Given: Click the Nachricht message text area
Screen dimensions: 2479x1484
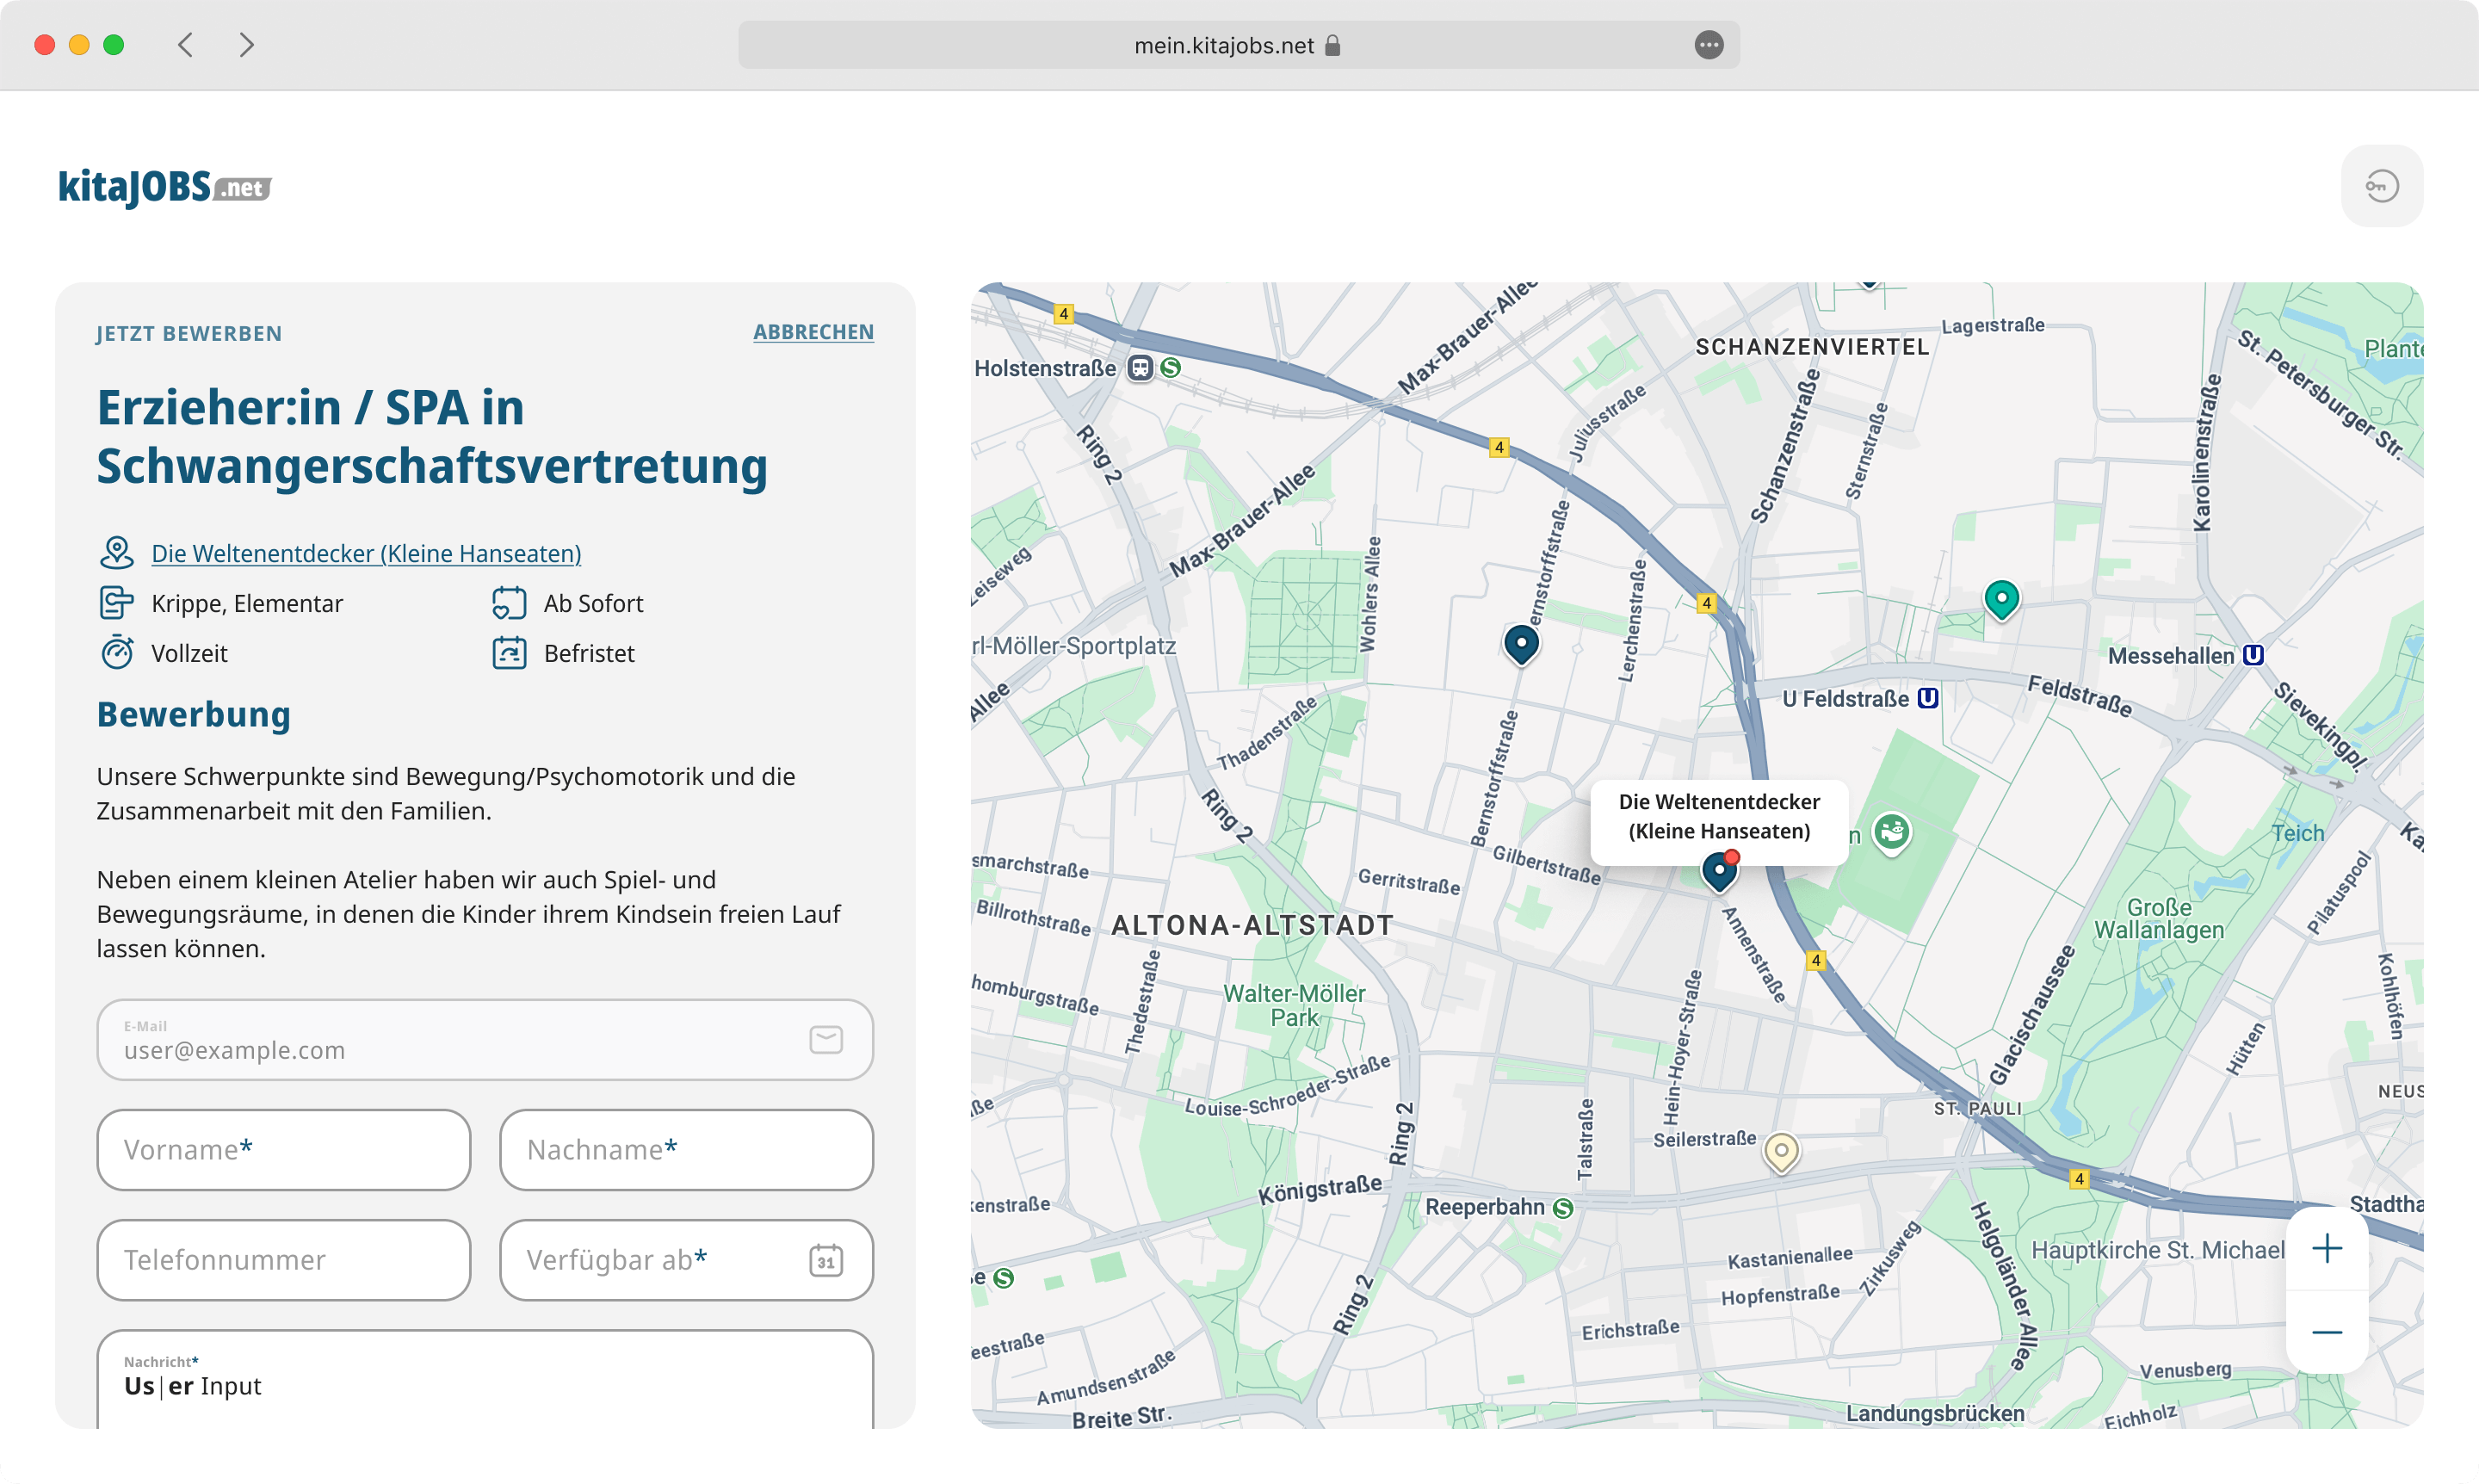Looking at the screenshot, I should coord(485,1386).
